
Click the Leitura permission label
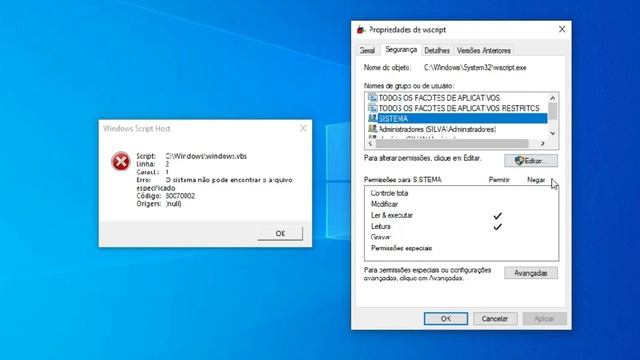tap(380, 226)
